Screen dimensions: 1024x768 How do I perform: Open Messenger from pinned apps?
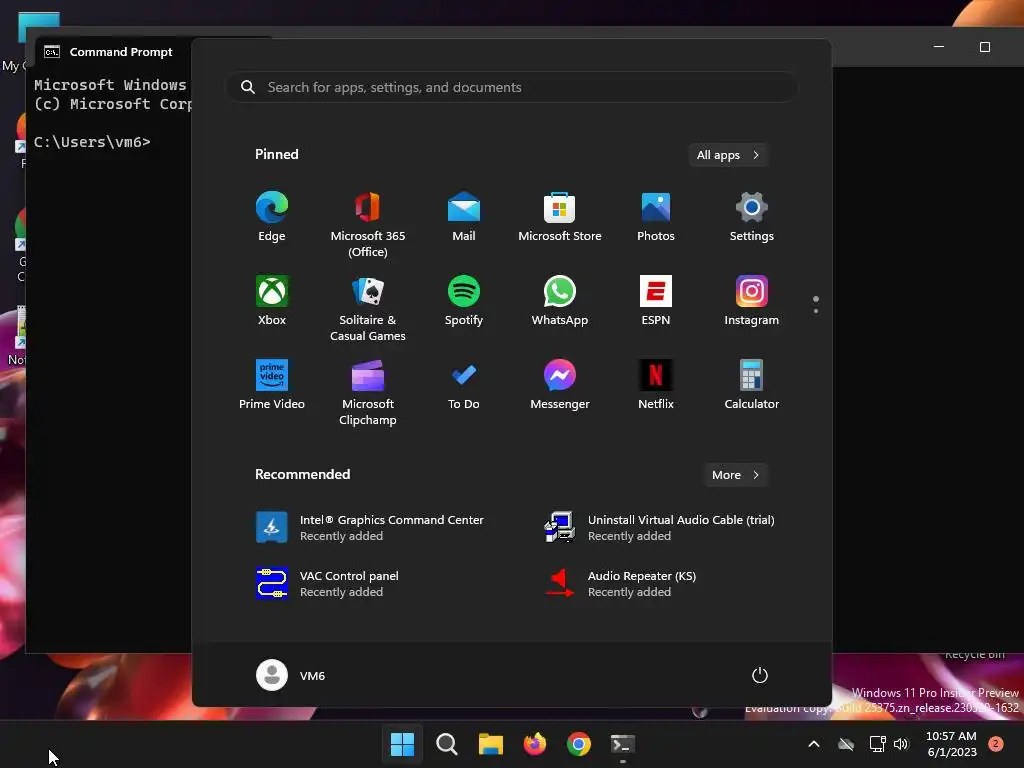point(560,385)
